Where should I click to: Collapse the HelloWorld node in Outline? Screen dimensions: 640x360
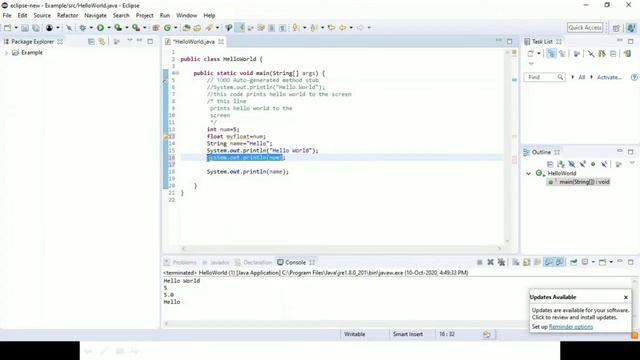click(x=529, y=173)
